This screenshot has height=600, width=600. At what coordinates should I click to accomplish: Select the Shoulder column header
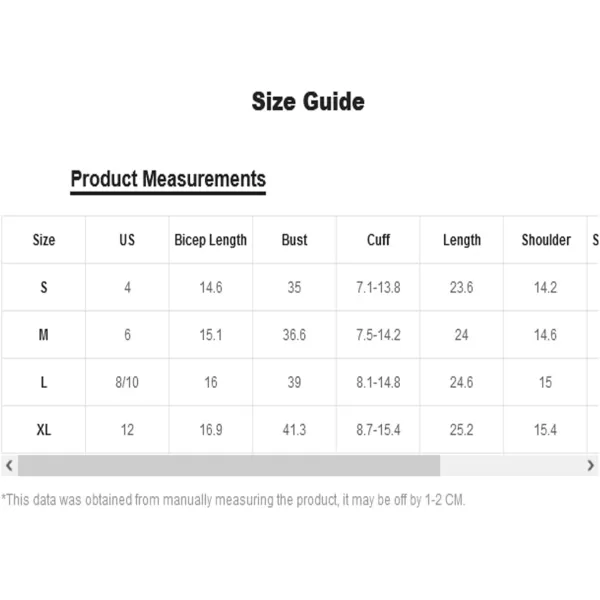click(546, 240)
